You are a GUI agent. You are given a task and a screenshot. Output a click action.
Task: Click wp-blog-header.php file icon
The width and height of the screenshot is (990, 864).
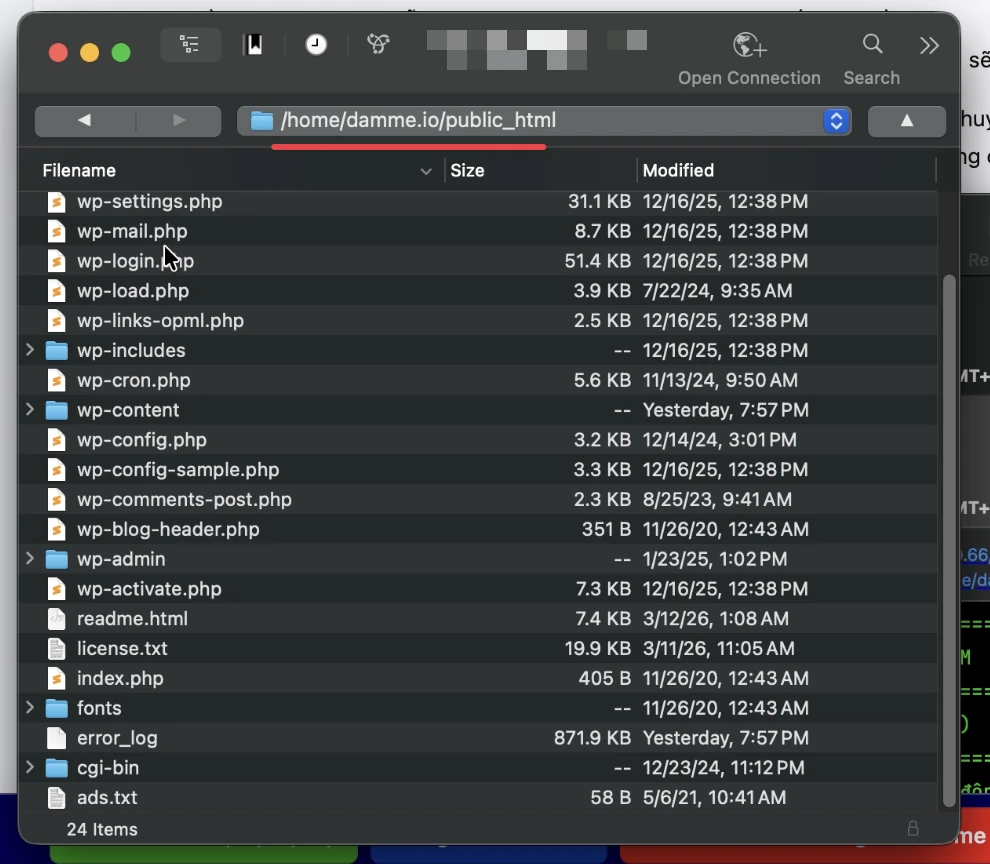[56, 529]
